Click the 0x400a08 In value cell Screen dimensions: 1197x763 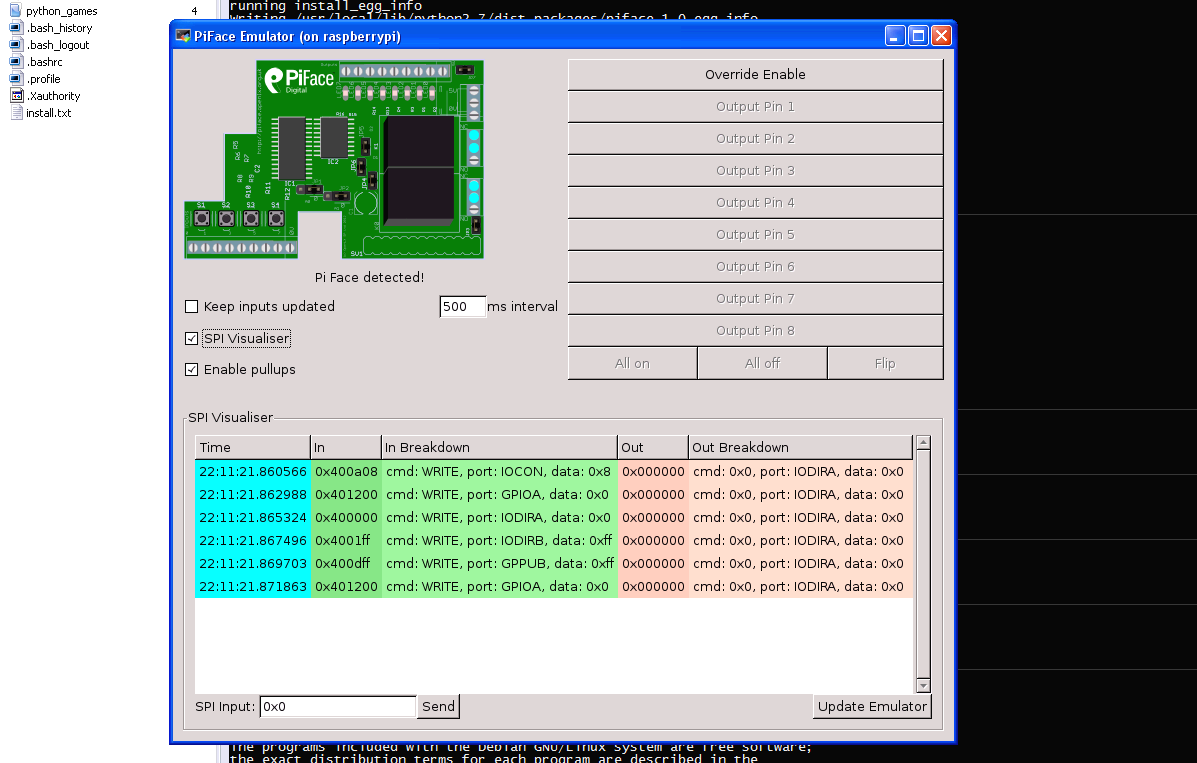pos(346,472)
